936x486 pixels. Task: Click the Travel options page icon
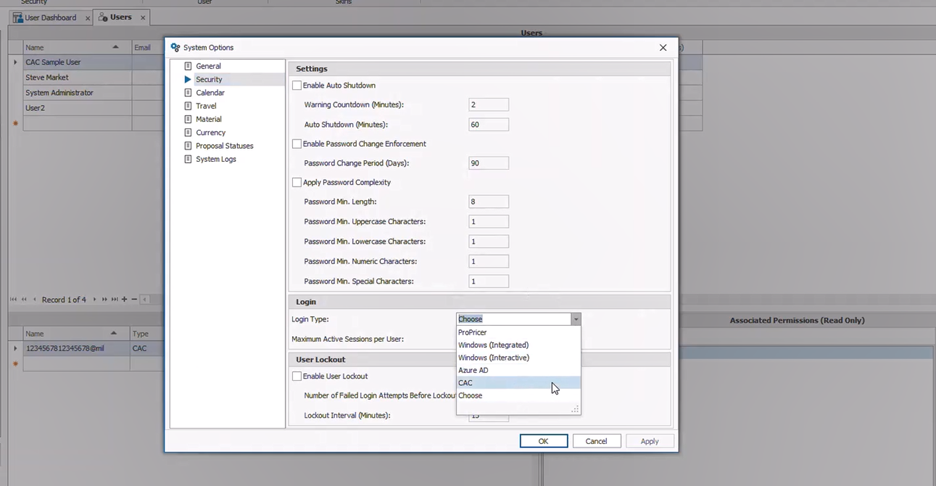pos(187,106)
